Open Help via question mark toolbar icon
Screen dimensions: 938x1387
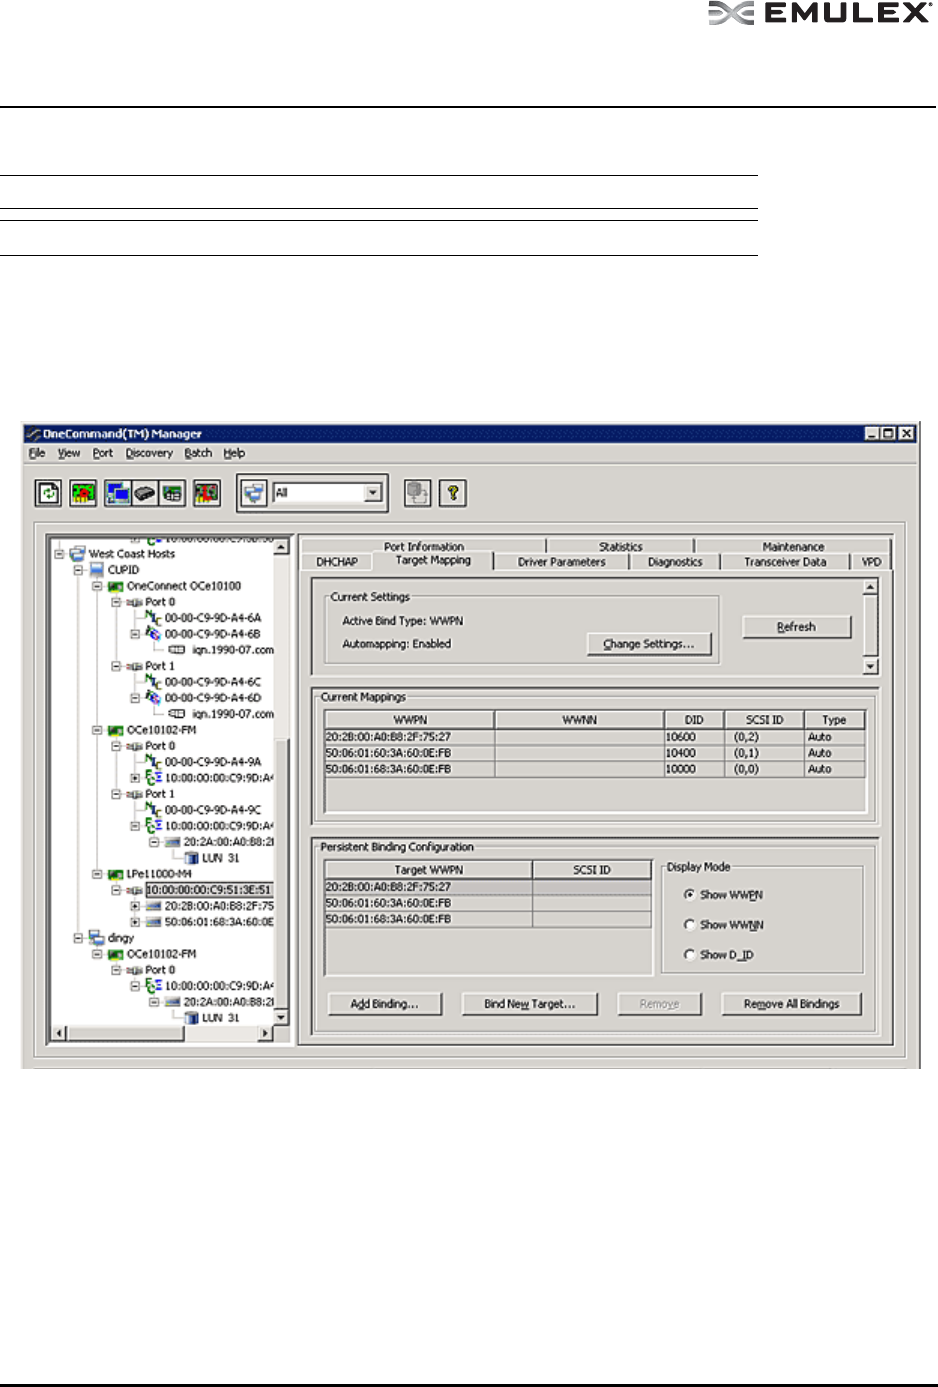(453, 493)
